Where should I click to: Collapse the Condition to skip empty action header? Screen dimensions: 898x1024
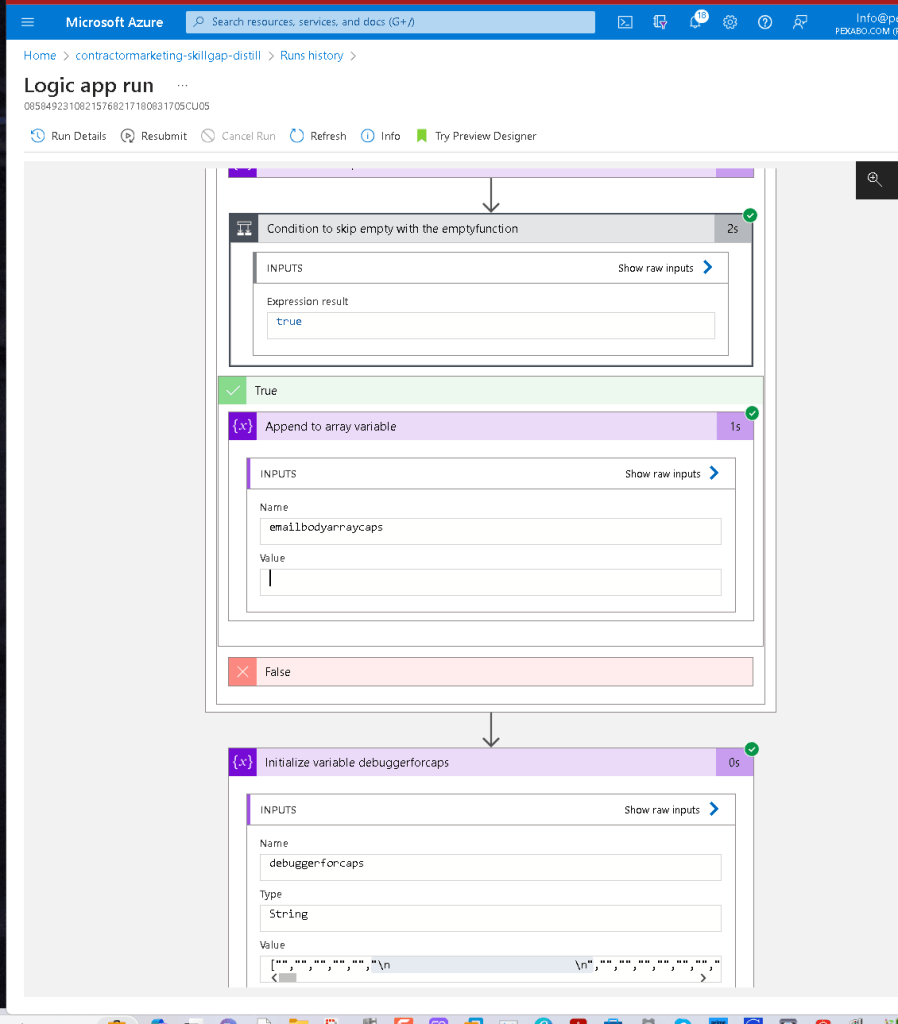click(490, 229)
